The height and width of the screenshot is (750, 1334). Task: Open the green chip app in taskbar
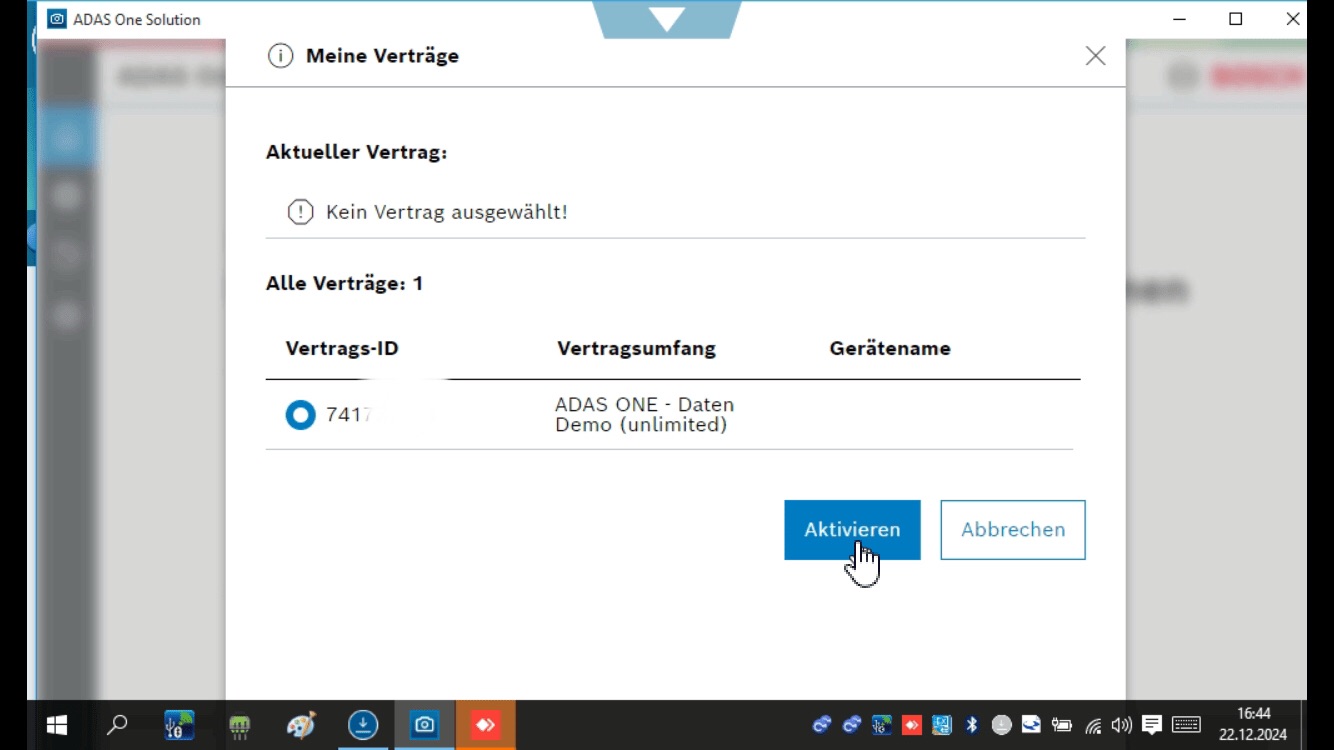[x=239, y=726]
